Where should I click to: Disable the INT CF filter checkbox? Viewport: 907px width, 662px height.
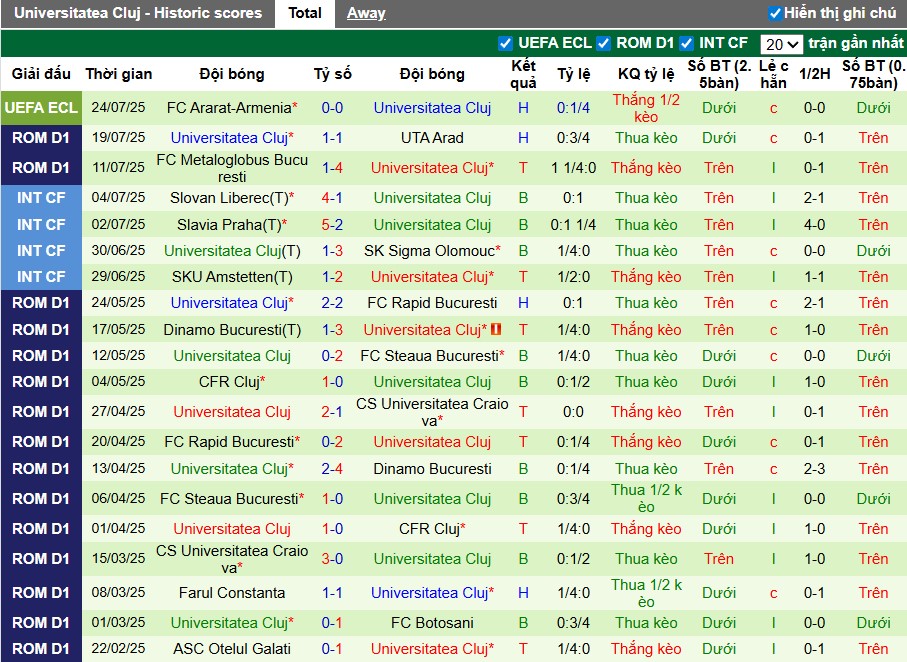coord(686,43)
